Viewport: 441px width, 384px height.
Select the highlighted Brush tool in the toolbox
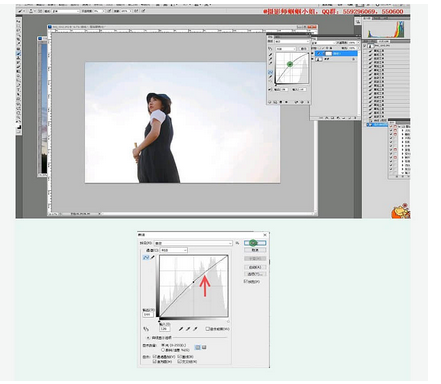pos(18,53)
